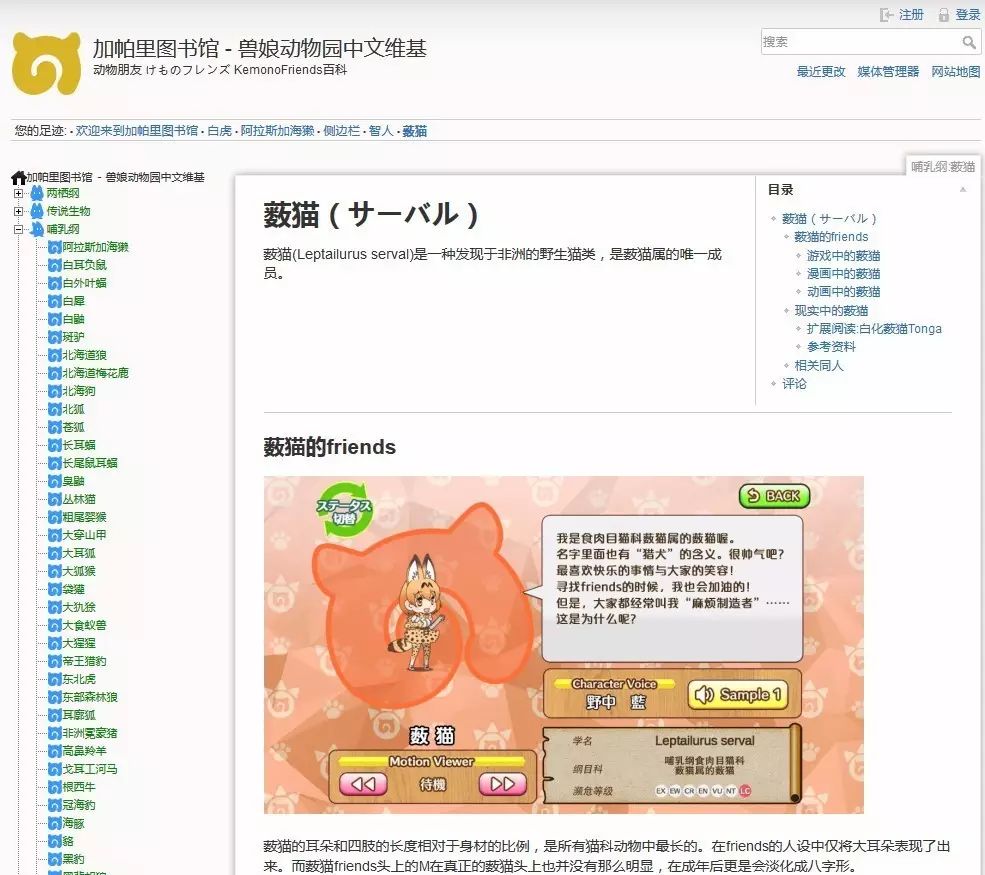The height and width of the screenshot is (875, 985).
Task: Open 北海道梅花鹿 in sidebar tree
Action: [95, 373]
